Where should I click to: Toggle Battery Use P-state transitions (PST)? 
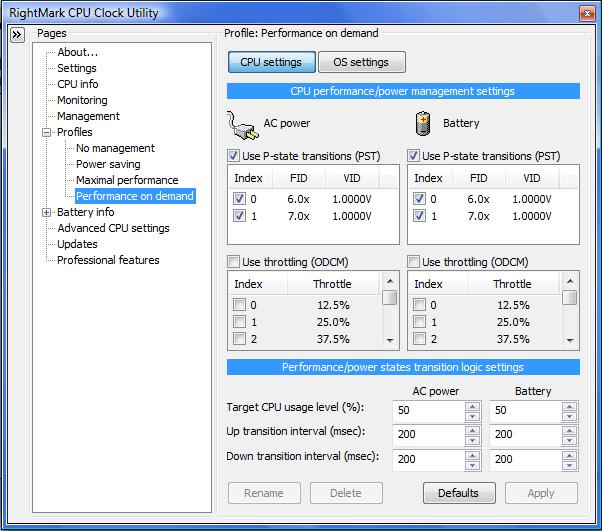coord(413,156)
